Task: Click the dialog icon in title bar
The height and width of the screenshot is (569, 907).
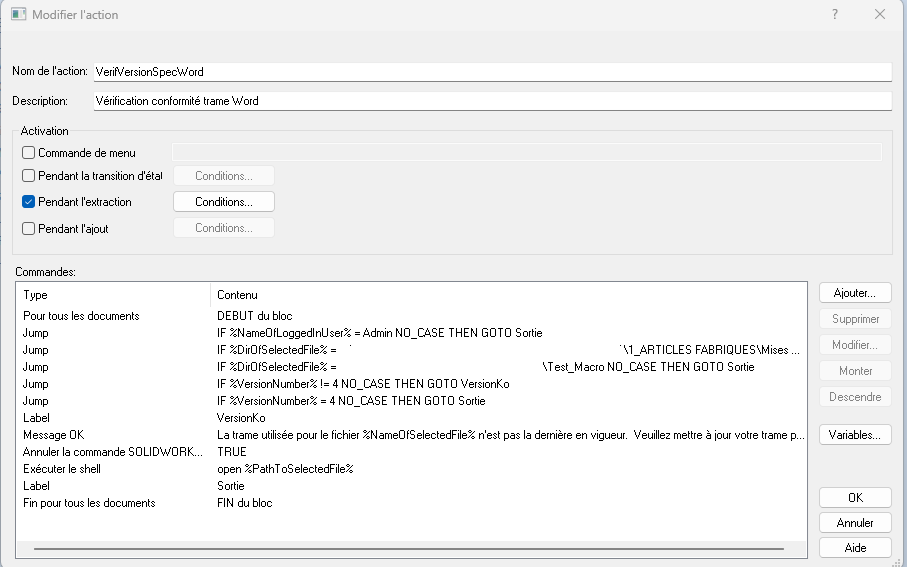Action: point(18,15)
